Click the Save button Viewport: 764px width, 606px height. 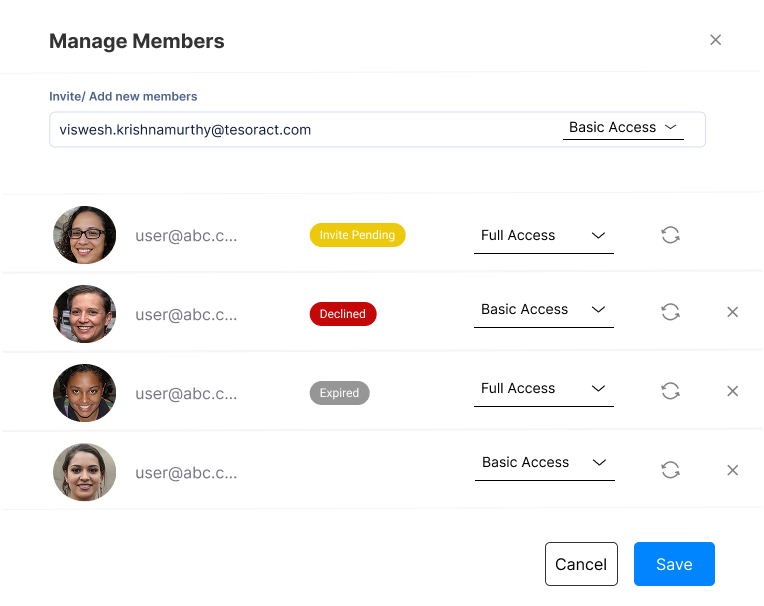click(674, 564)
